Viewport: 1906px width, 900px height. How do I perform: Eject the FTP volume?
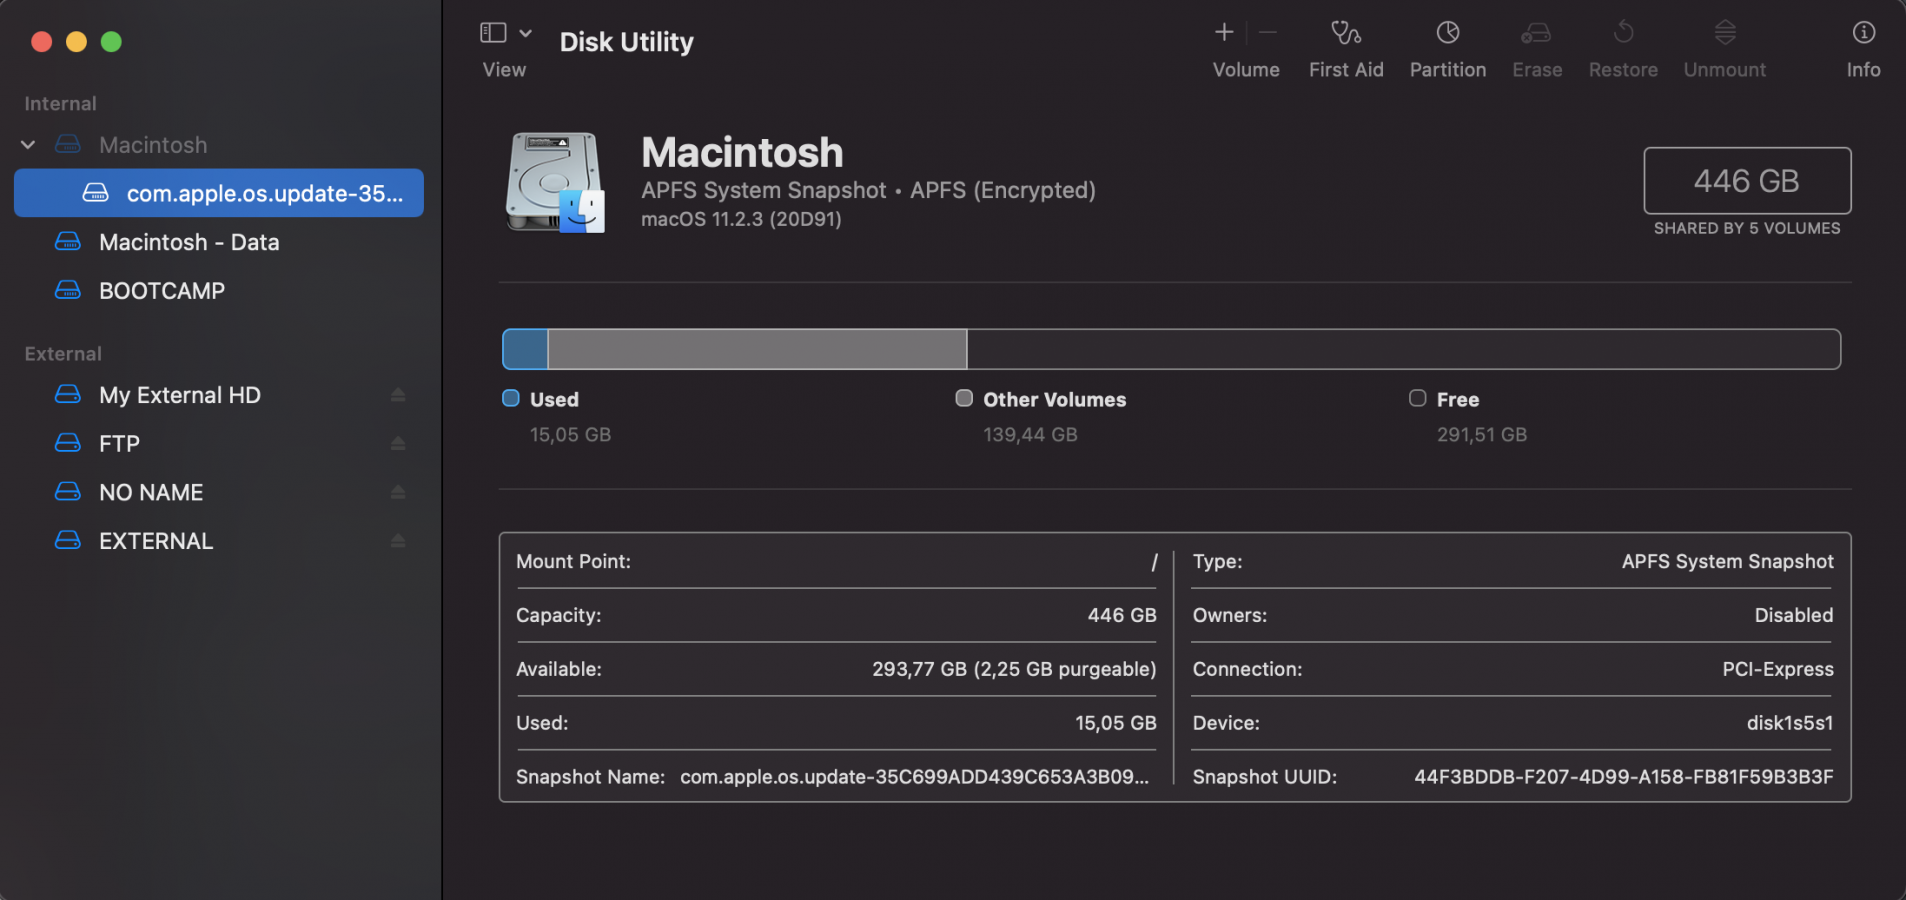[398, 443]
